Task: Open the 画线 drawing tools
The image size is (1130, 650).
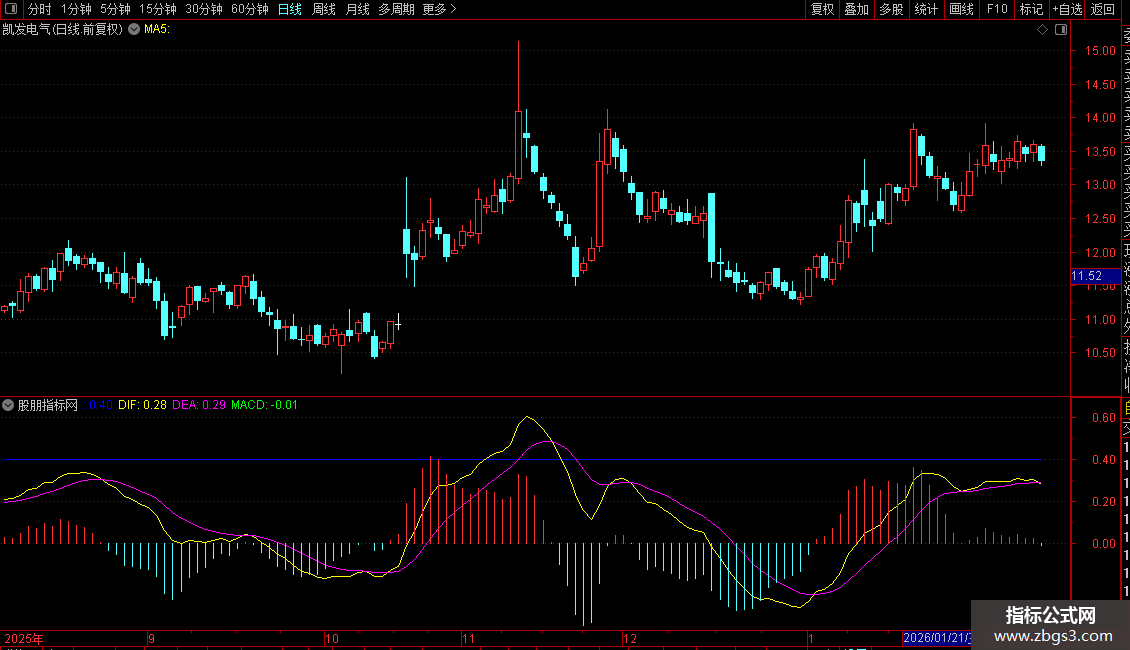Action: pyautogui.click(x=961, y=10)
